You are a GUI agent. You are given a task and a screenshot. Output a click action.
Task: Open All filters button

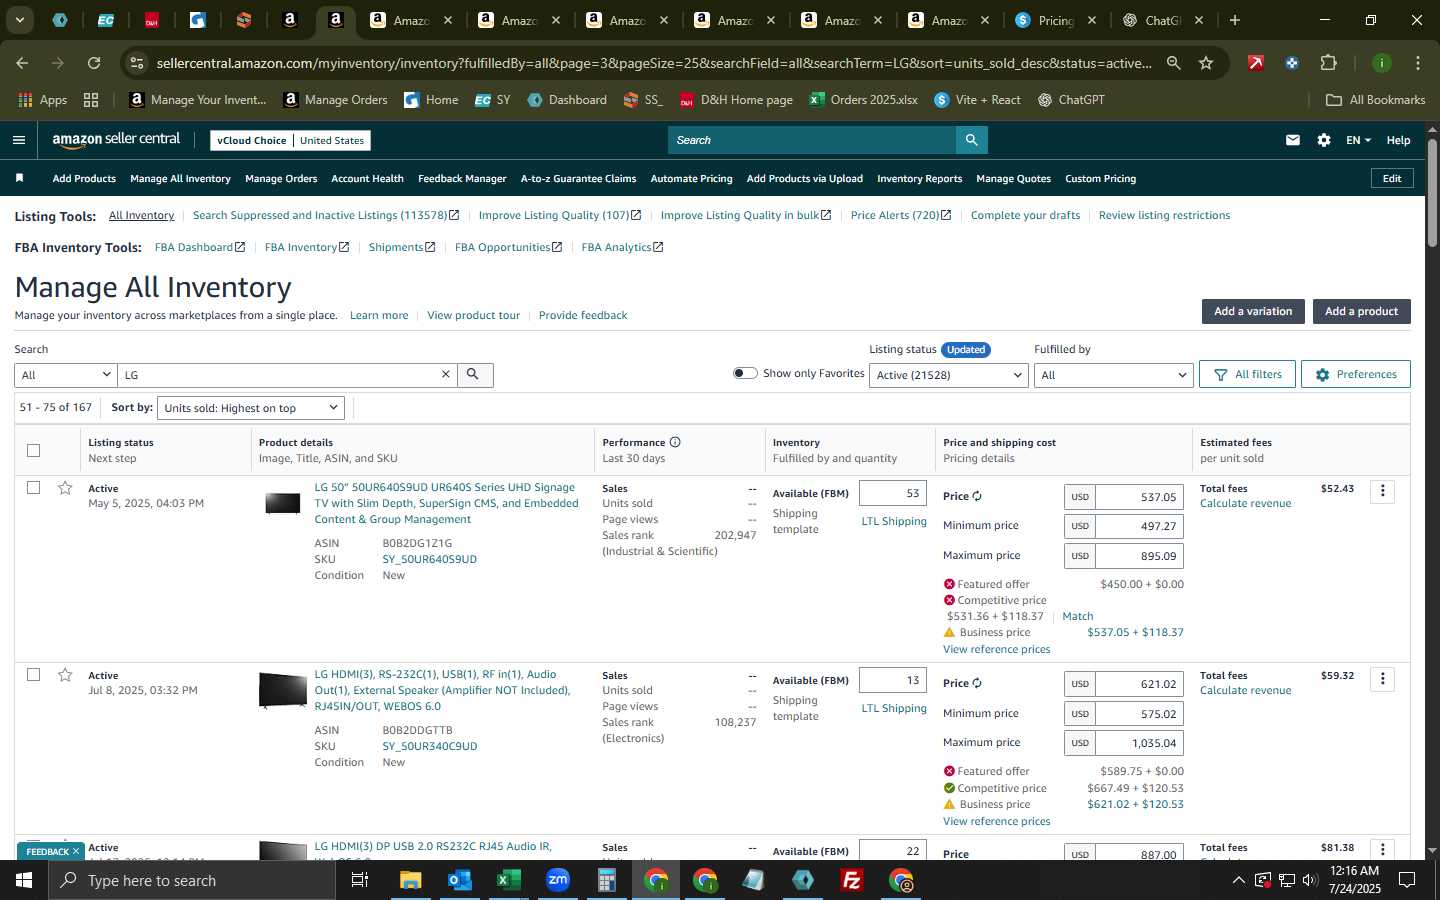1247,374
